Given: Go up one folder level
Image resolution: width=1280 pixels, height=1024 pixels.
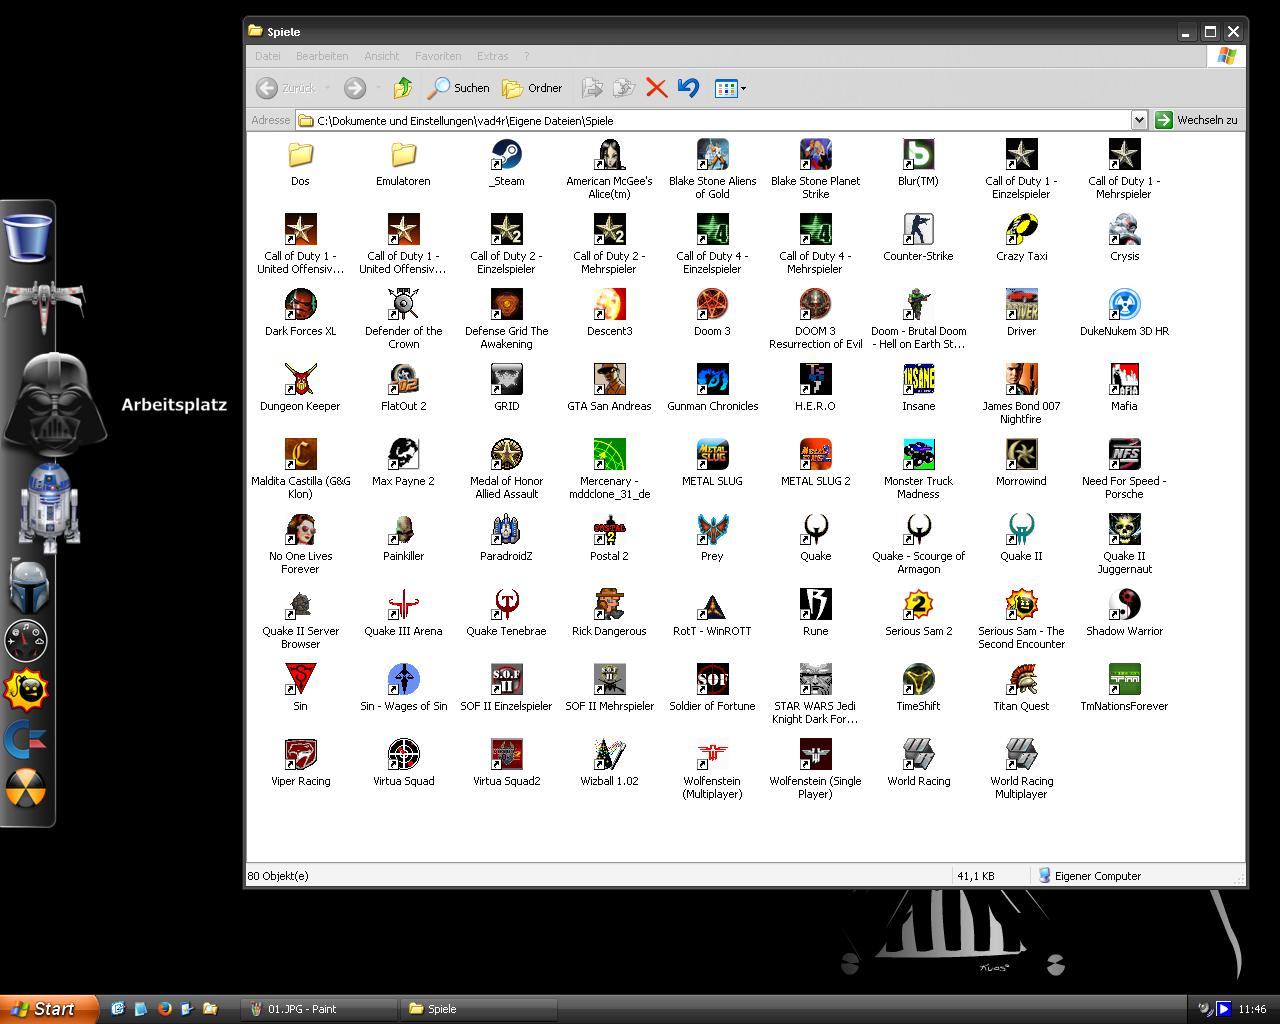Looking at the screenshot, I should pyautogui.click(x=403, y=88).
